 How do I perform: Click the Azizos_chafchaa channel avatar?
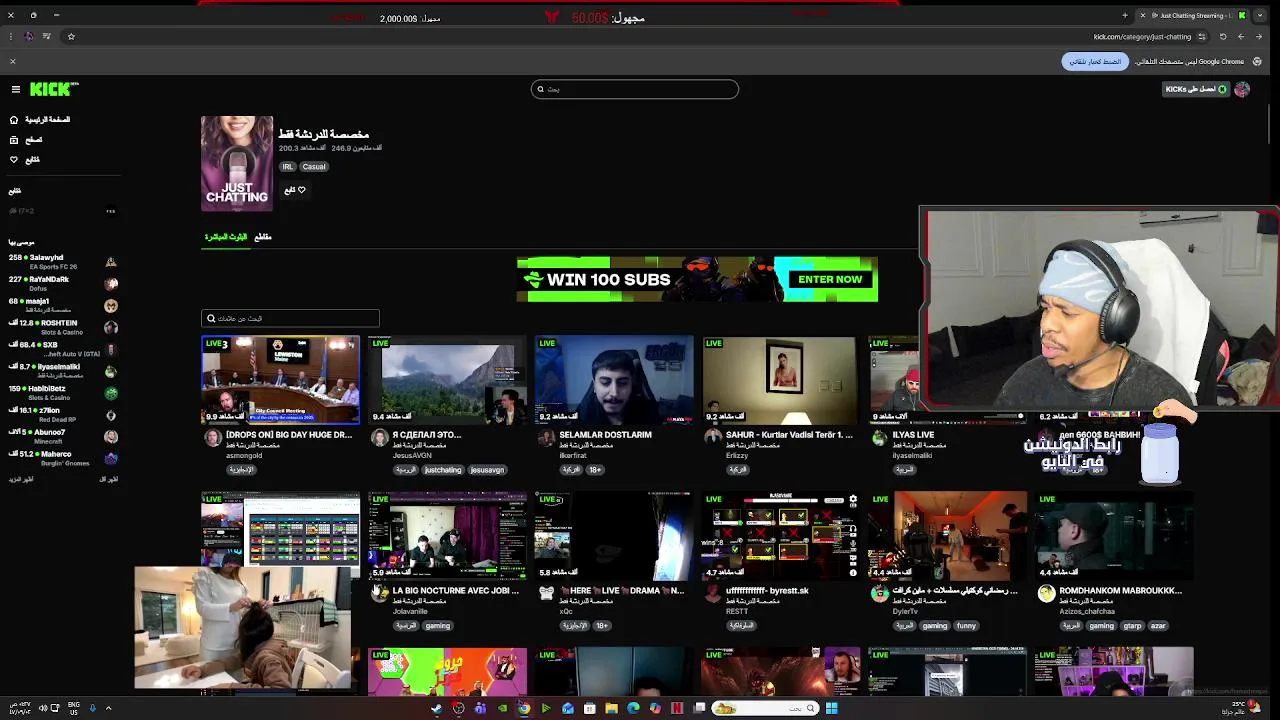[1047, 594]
